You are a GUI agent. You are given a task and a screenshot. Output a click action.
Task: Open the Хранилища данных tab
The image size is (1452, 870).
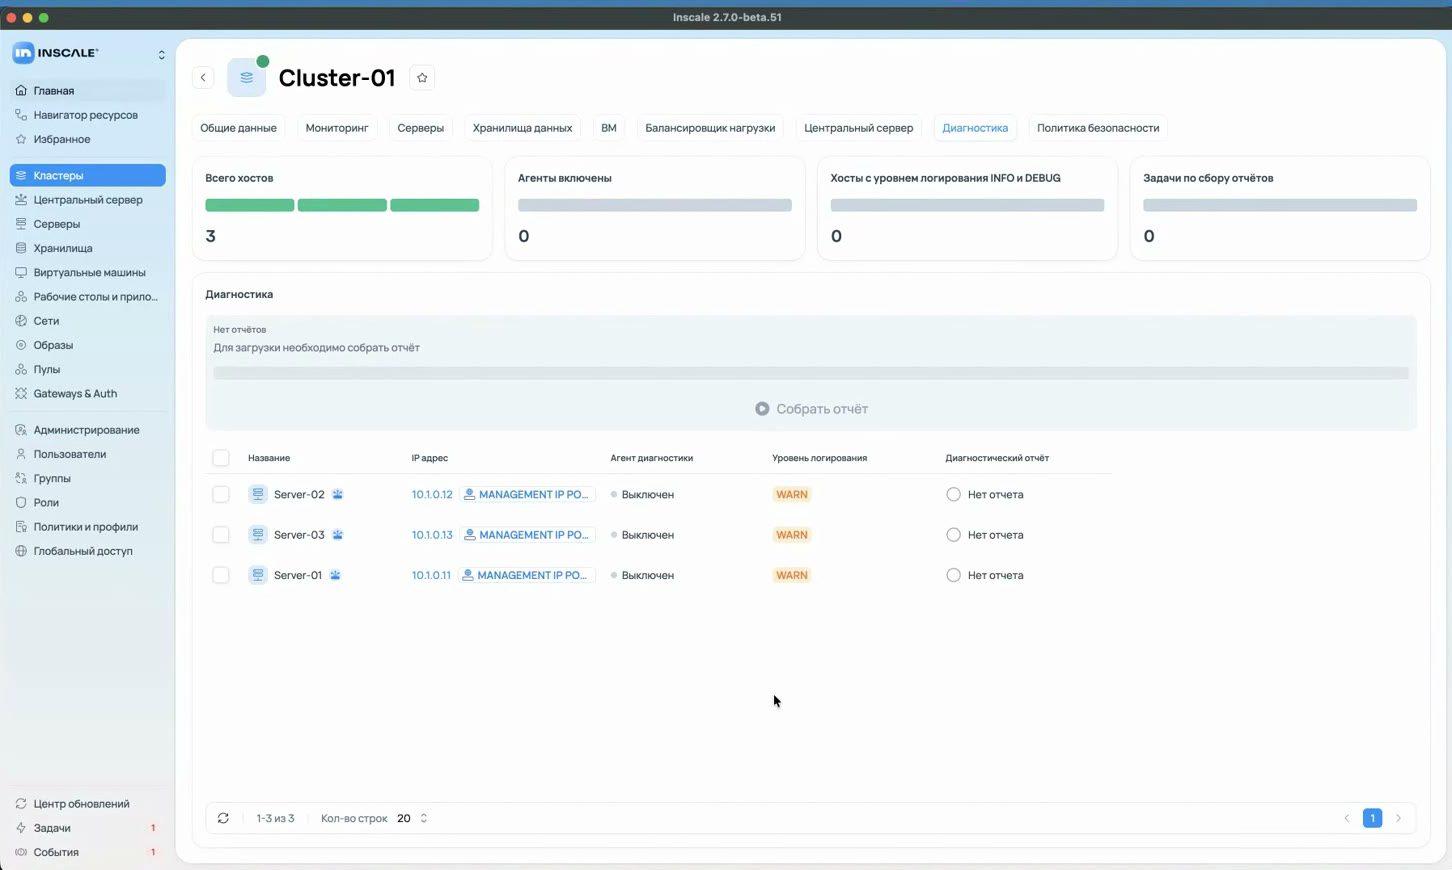pyautogui.click(x=522, y=128)
